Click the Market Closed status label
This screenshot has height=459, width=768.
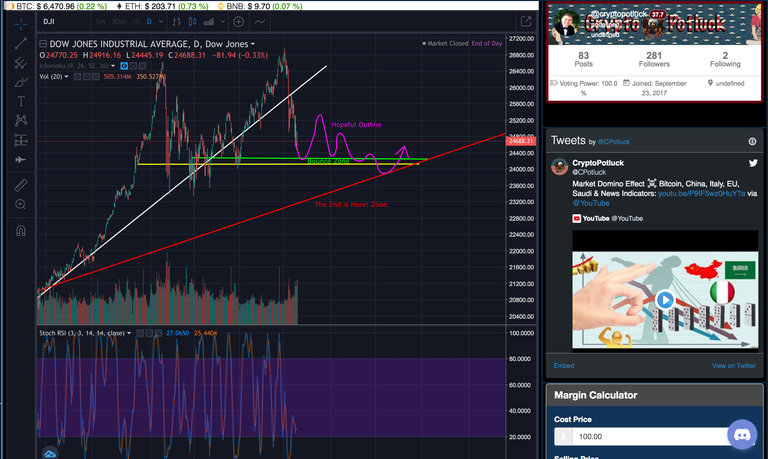click(445, 44)
